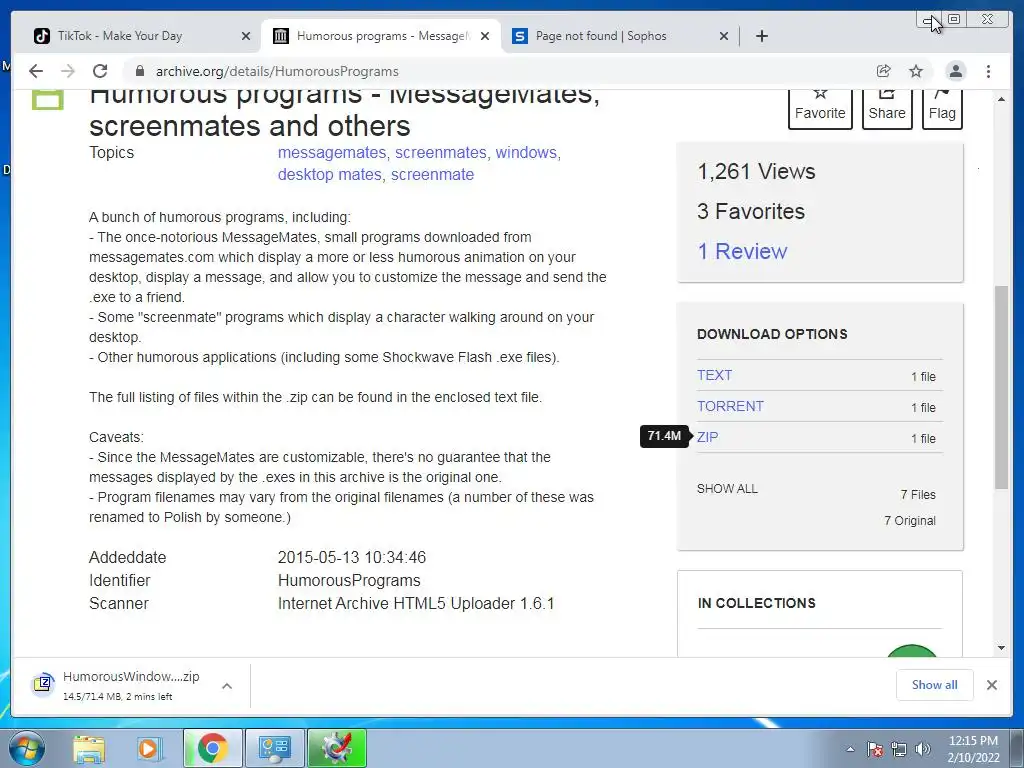This screenshot has width=1024, height=768.
Task: Click the Share button on the page
Action: click(887, 108)
